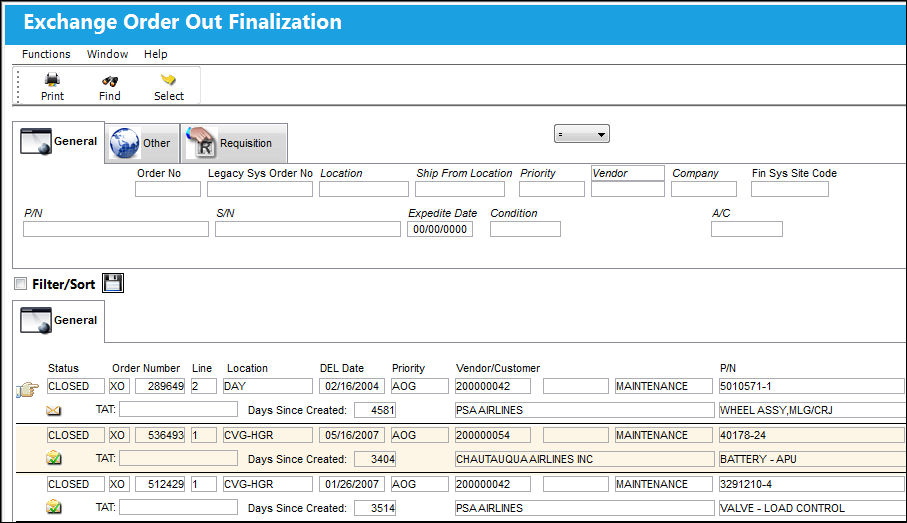
Task: Click the Select toolbar icon
Action: [168, 80]
